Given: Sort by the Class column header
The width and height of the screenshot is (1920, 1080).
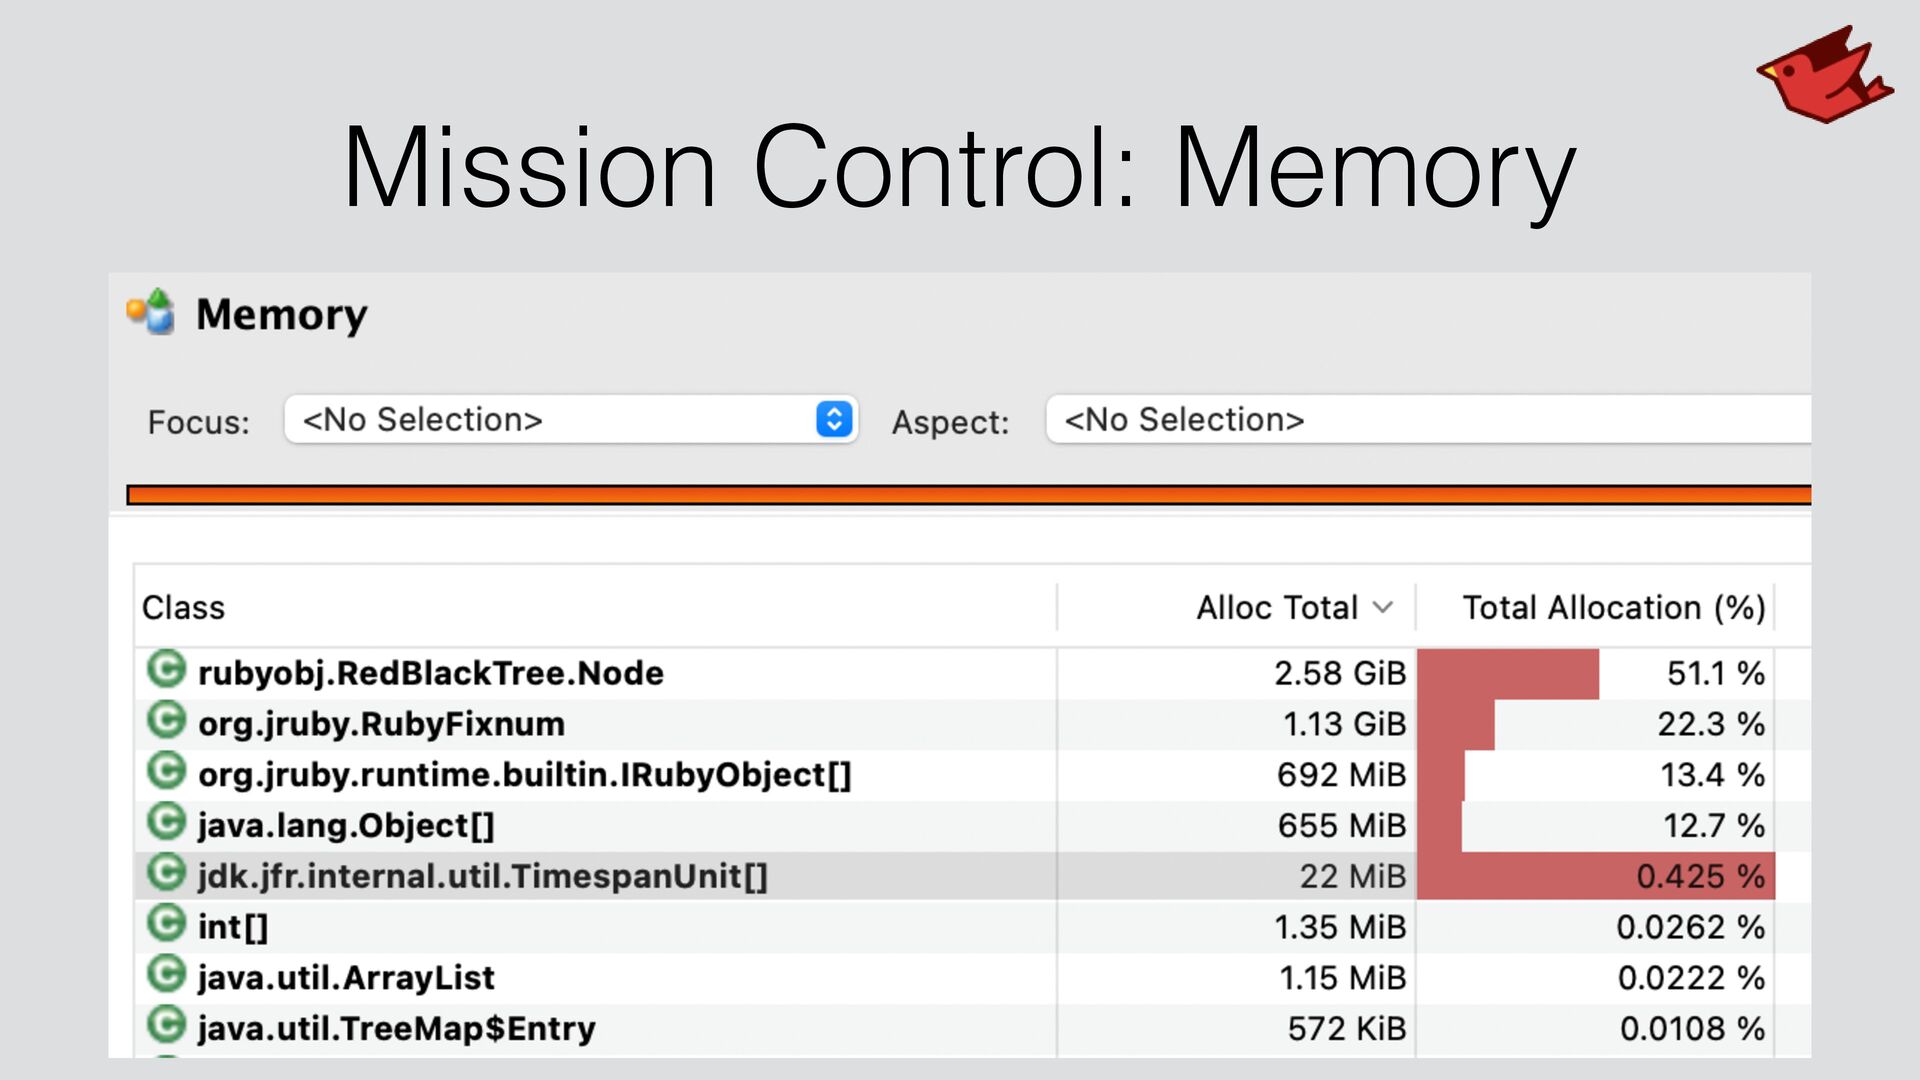Looking at the screenshot, I should pyautogui.click(x=184, y=607).
